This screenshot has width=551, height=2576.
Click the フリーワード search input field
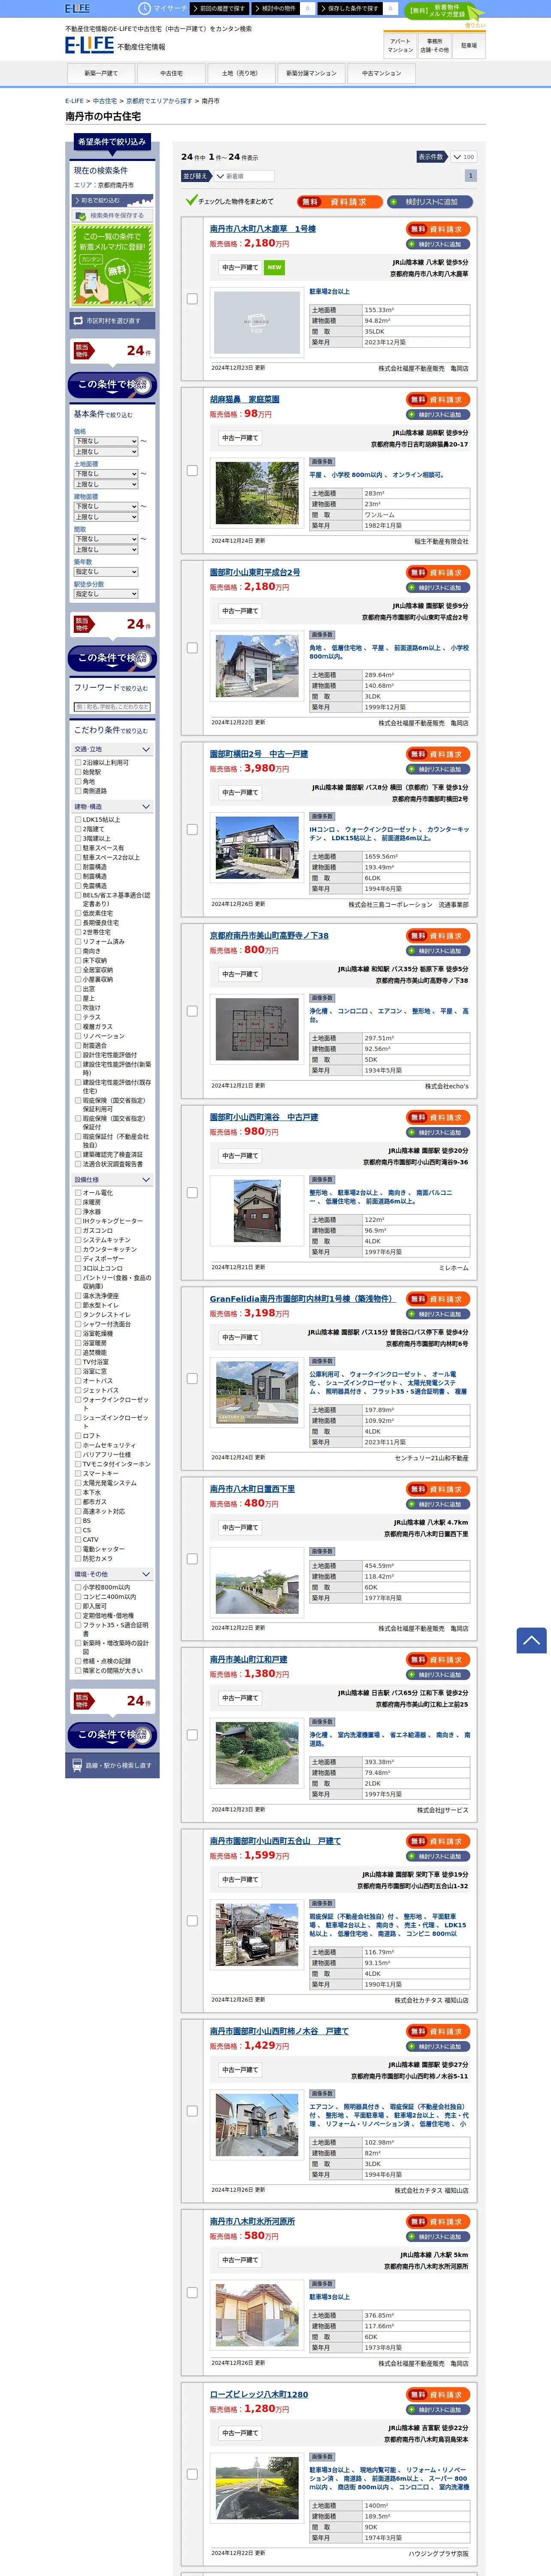pos(112,707)
